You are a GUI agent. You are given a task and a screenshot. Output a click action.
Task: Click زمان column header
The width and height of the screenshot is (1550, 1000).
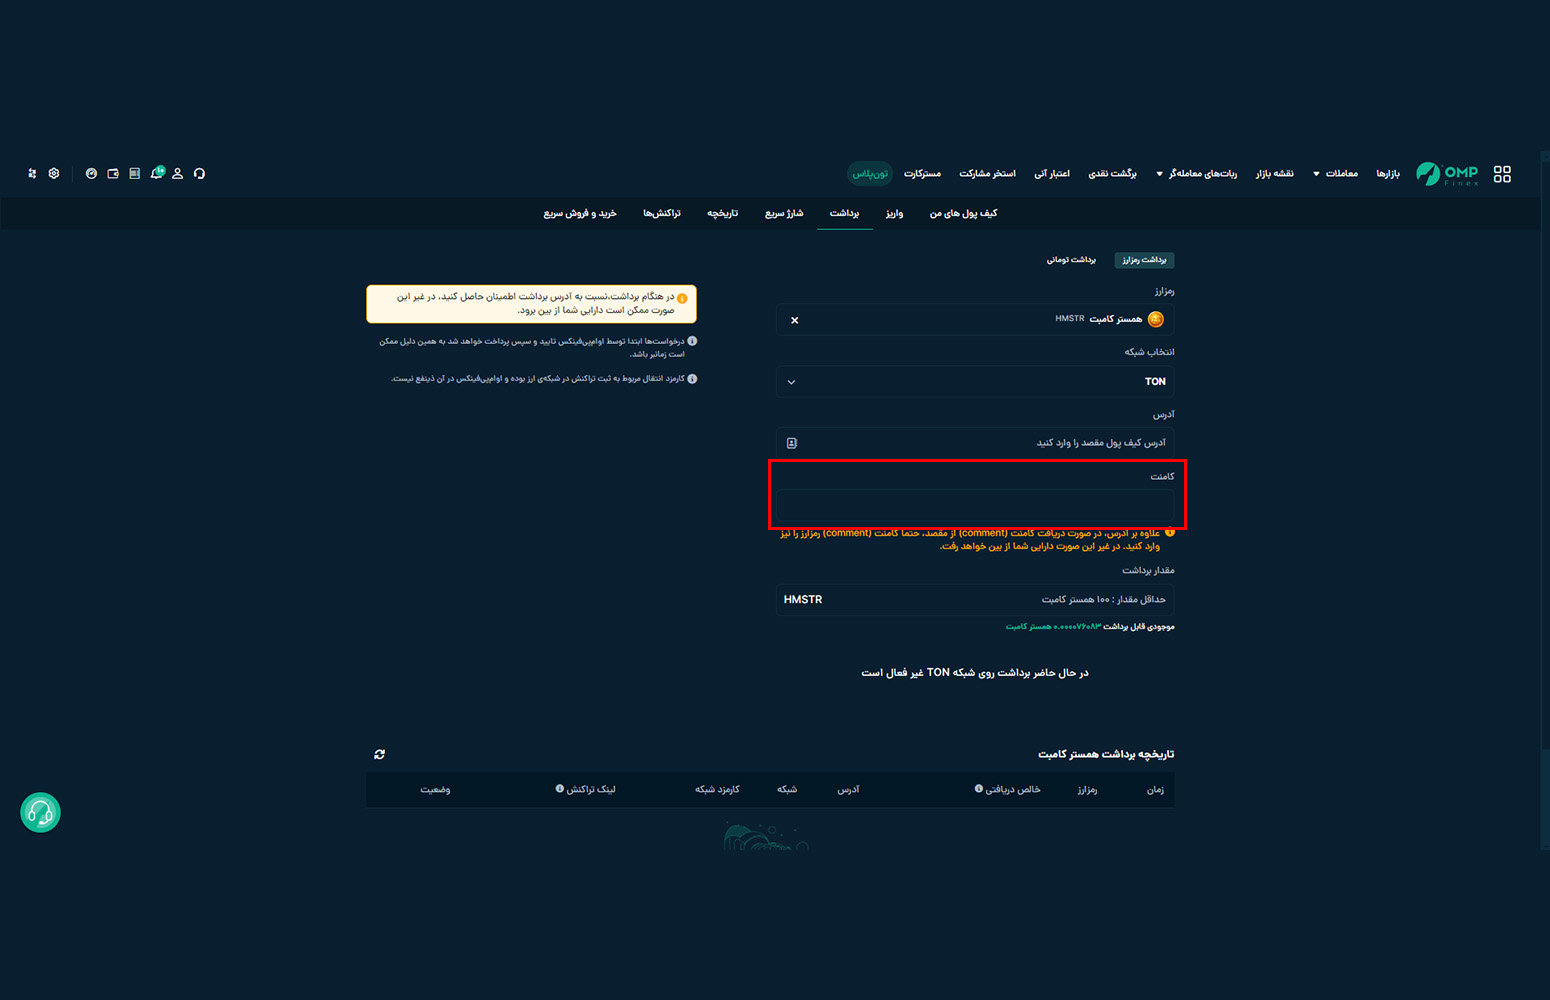(x=1155, y=790)
